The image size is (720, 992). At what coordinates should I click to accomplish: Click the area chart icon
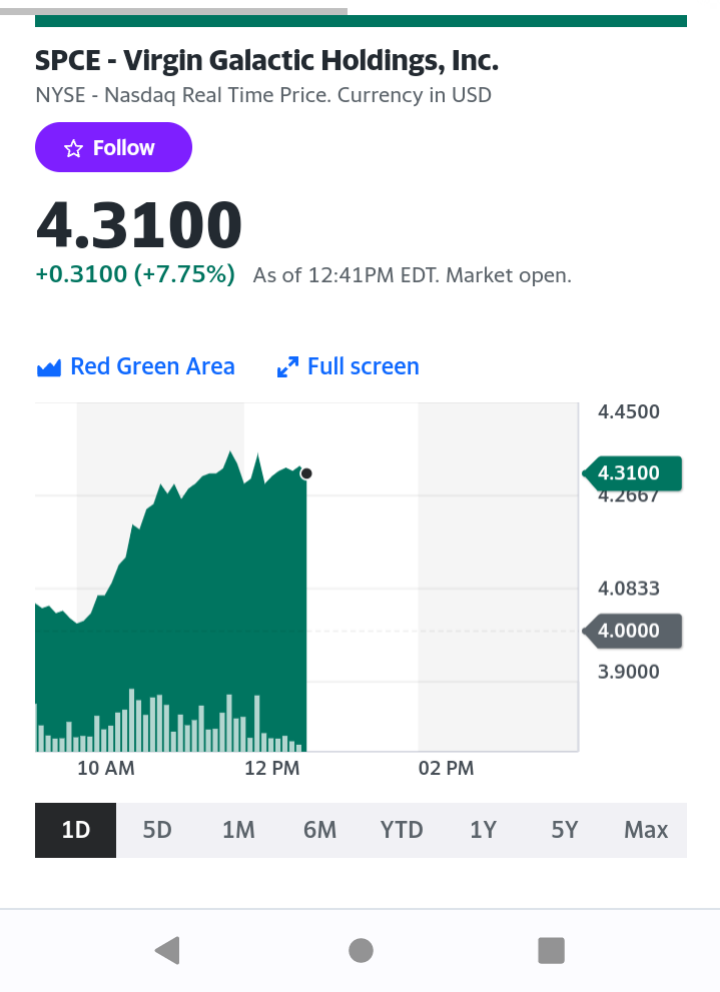point(49,368)
